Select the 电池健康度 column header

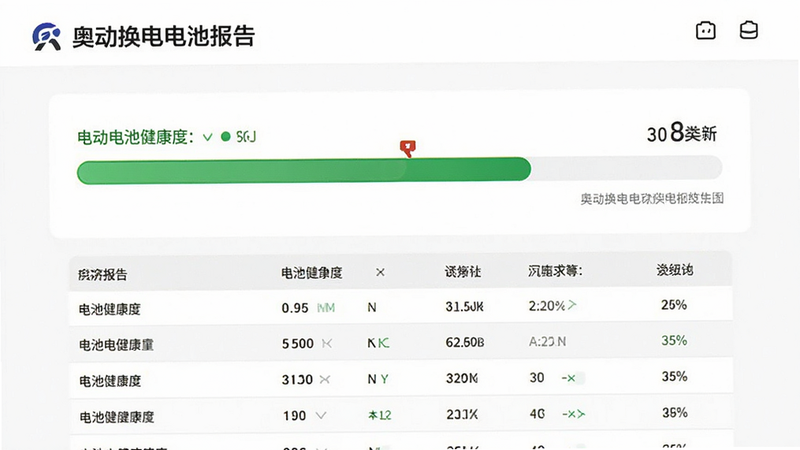click(x=312, y=273)
